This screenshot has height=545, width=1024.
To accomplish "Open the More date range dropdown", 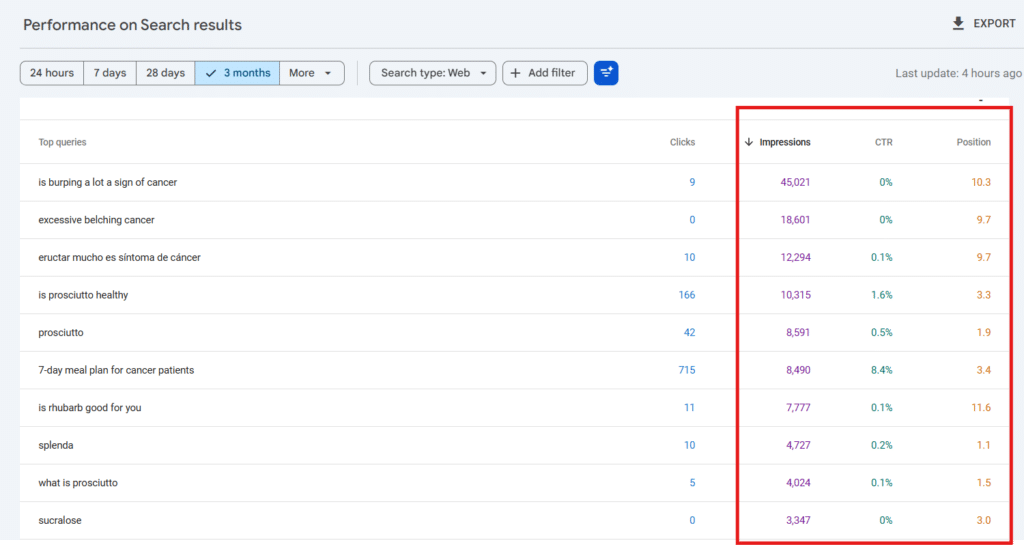I will 312,73.
